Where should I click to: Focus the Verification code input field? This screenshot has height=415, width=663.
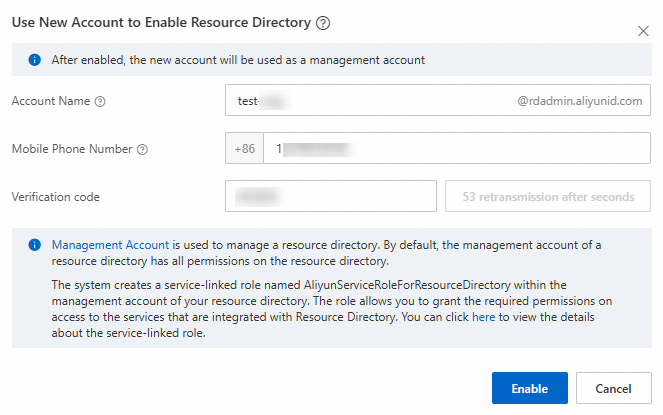click(331, 196)
